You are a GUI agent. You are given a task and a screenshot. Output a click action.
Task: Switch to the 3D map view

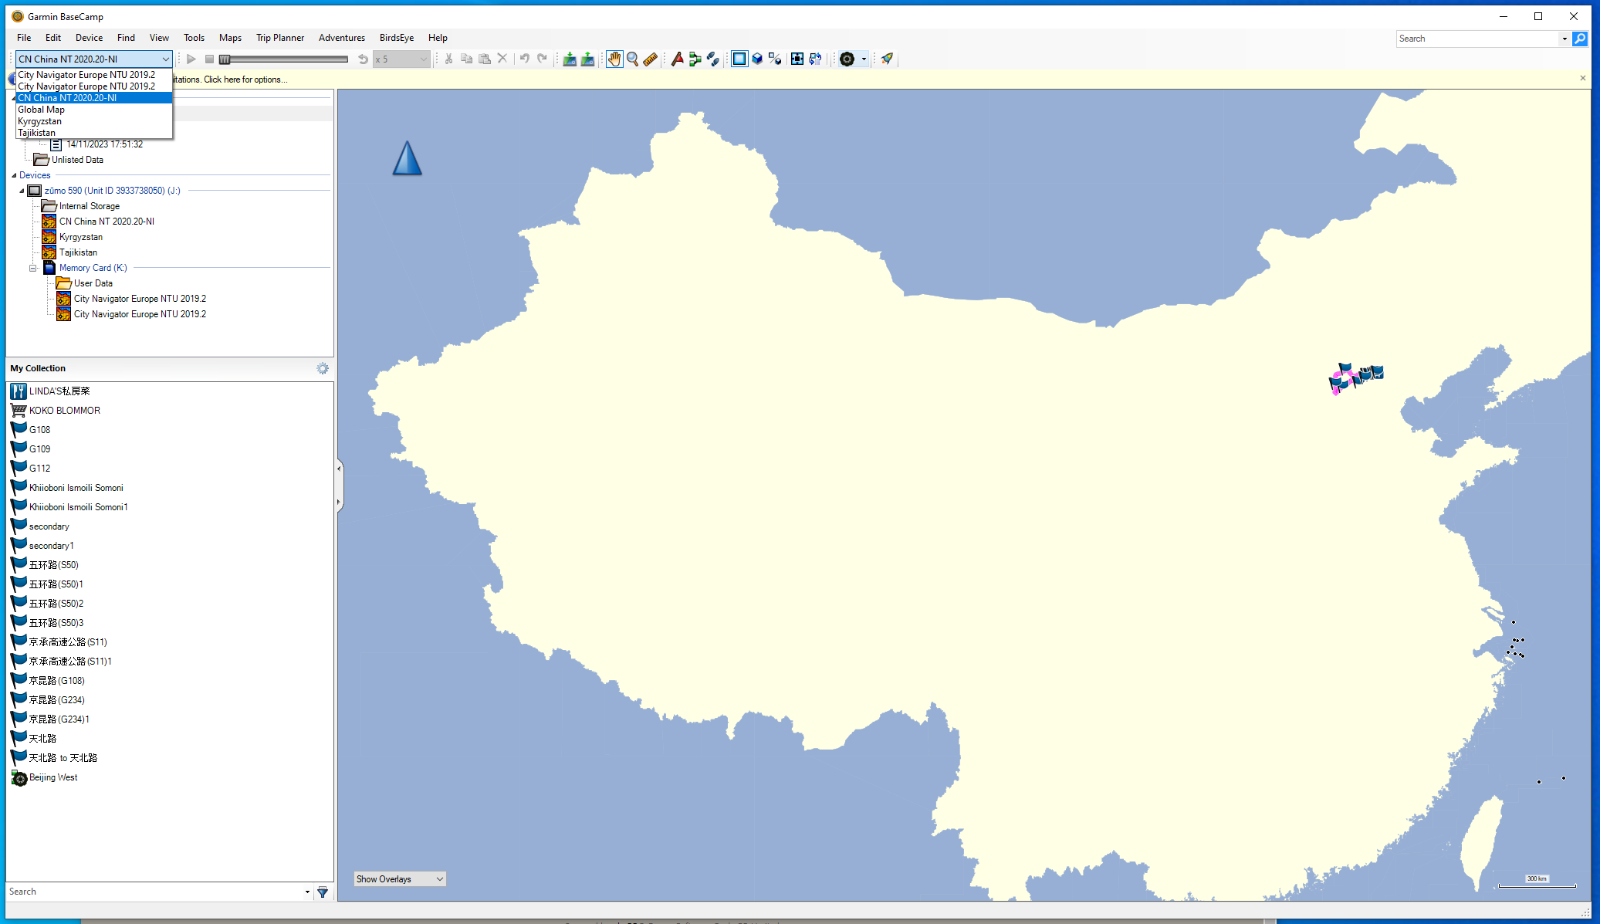point(758,59)
